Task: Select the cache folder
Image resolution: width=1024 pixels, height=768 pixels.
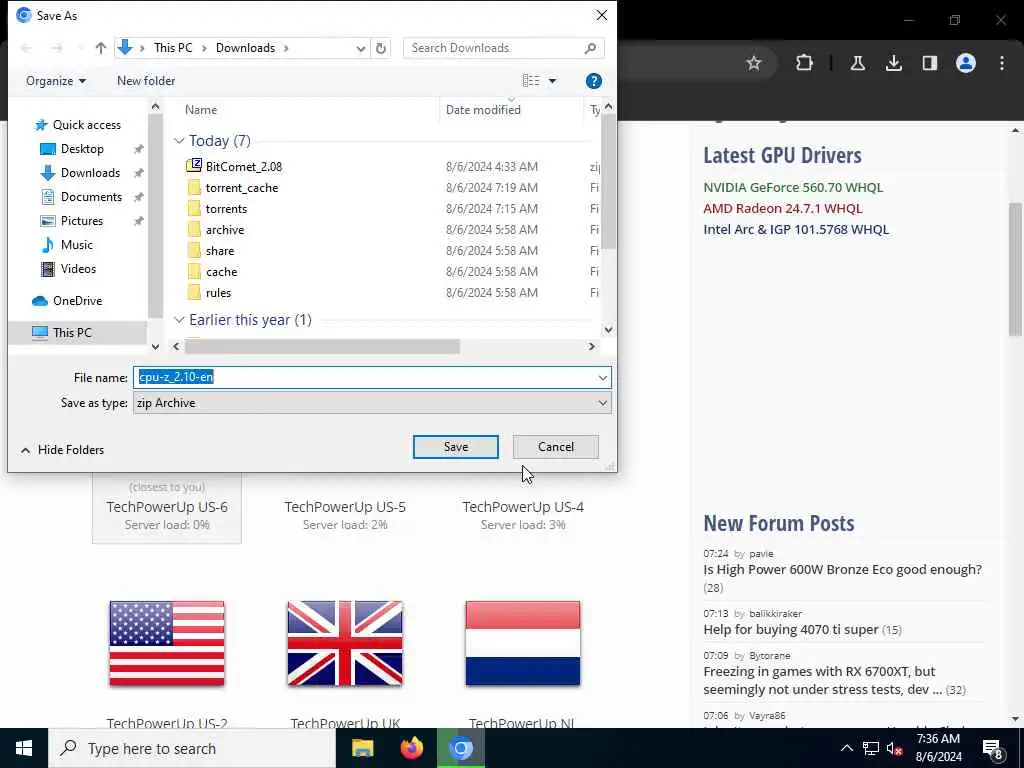Action: pos(221,272)
